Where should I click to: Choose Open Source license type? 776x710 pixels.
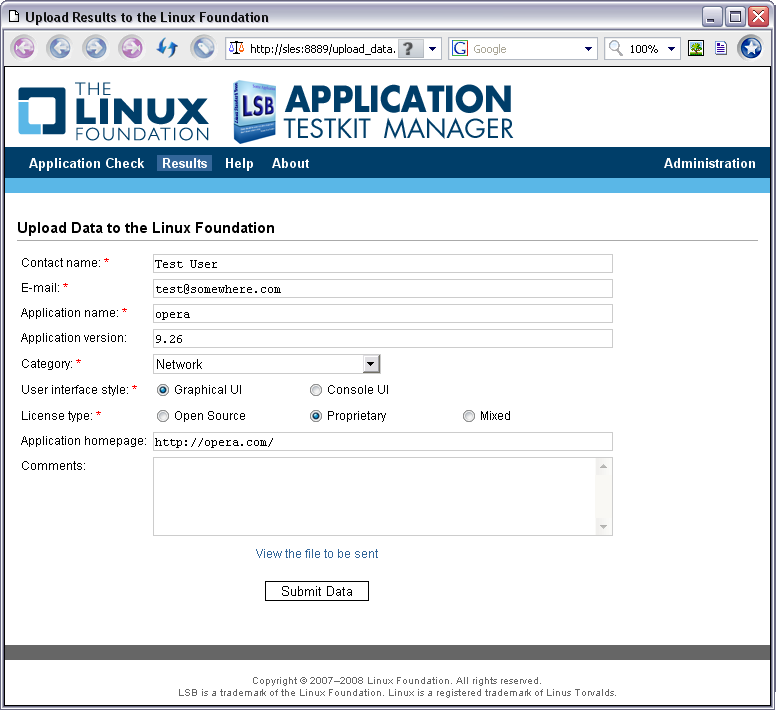(x=163, y=416)
